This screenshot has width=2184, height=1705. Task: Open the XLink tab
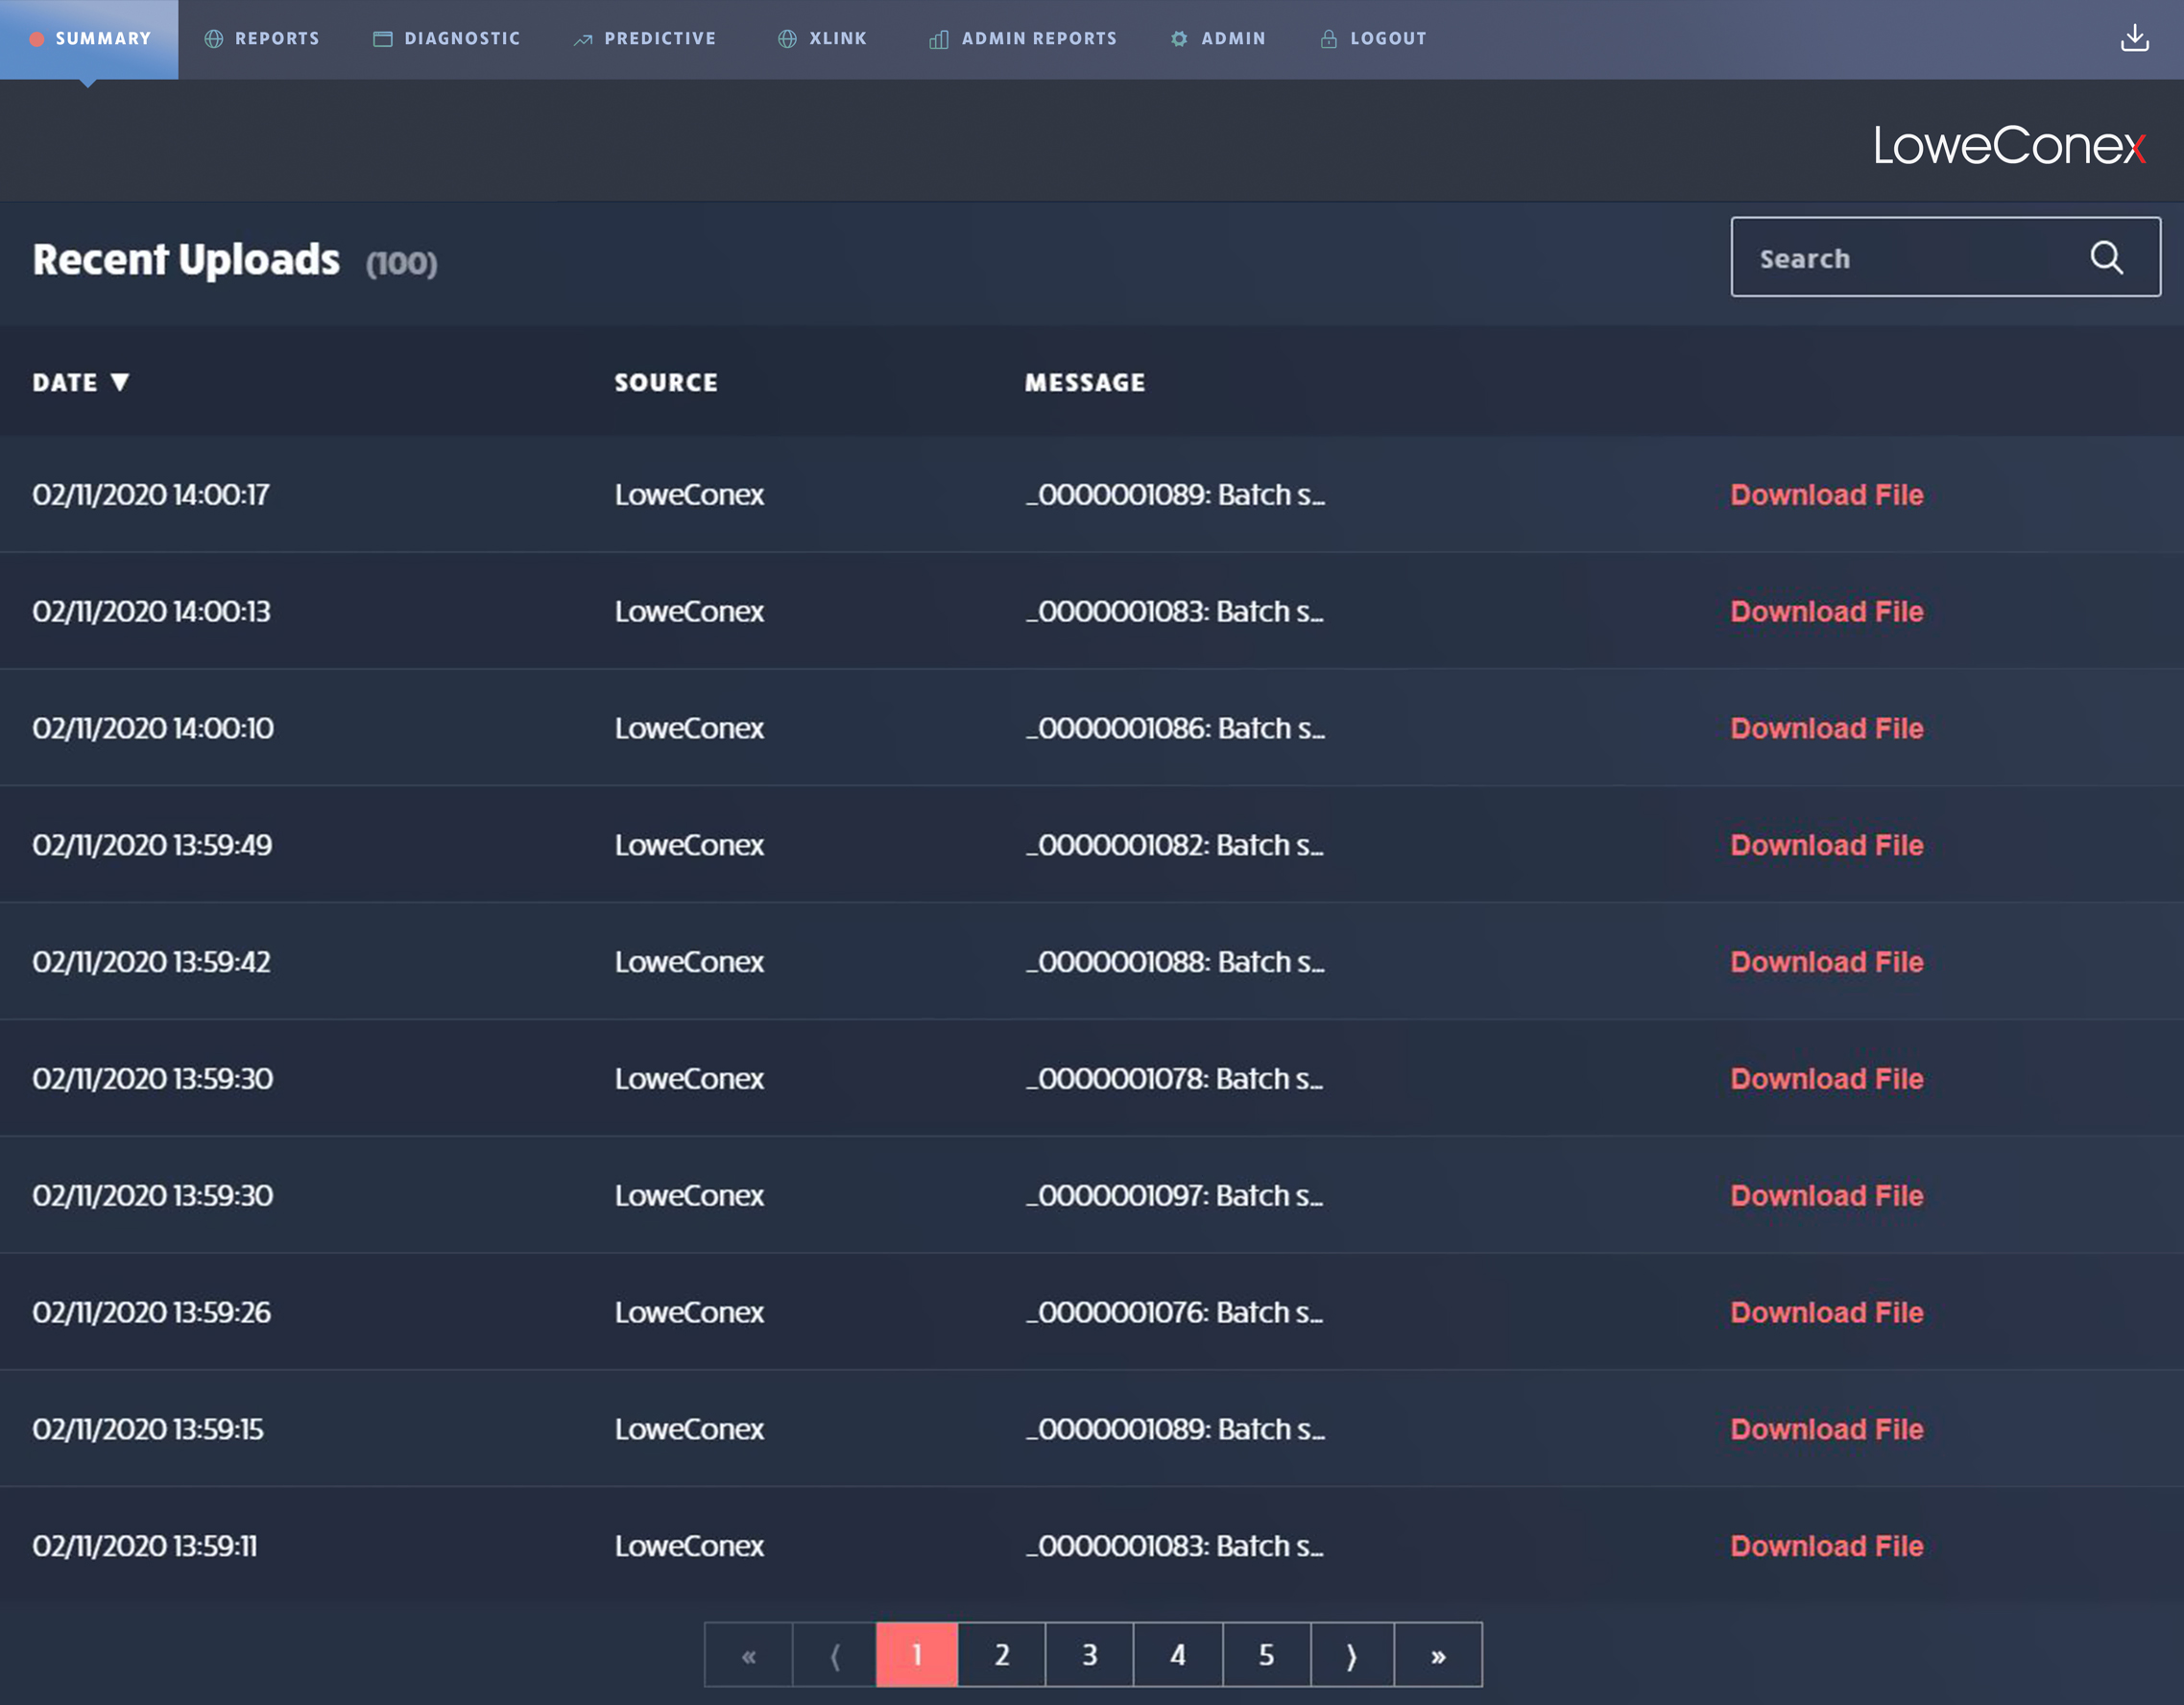click(x=822, y=39)
